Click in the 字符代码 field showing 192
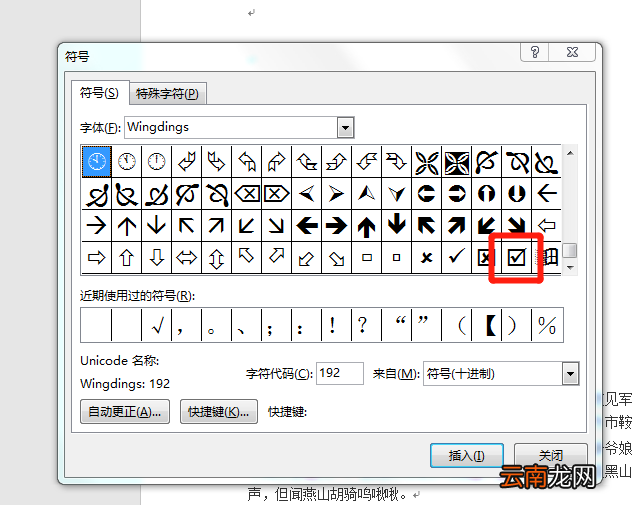Image resolution: width=633 pixels, height=505 pixels. [340, 373]
